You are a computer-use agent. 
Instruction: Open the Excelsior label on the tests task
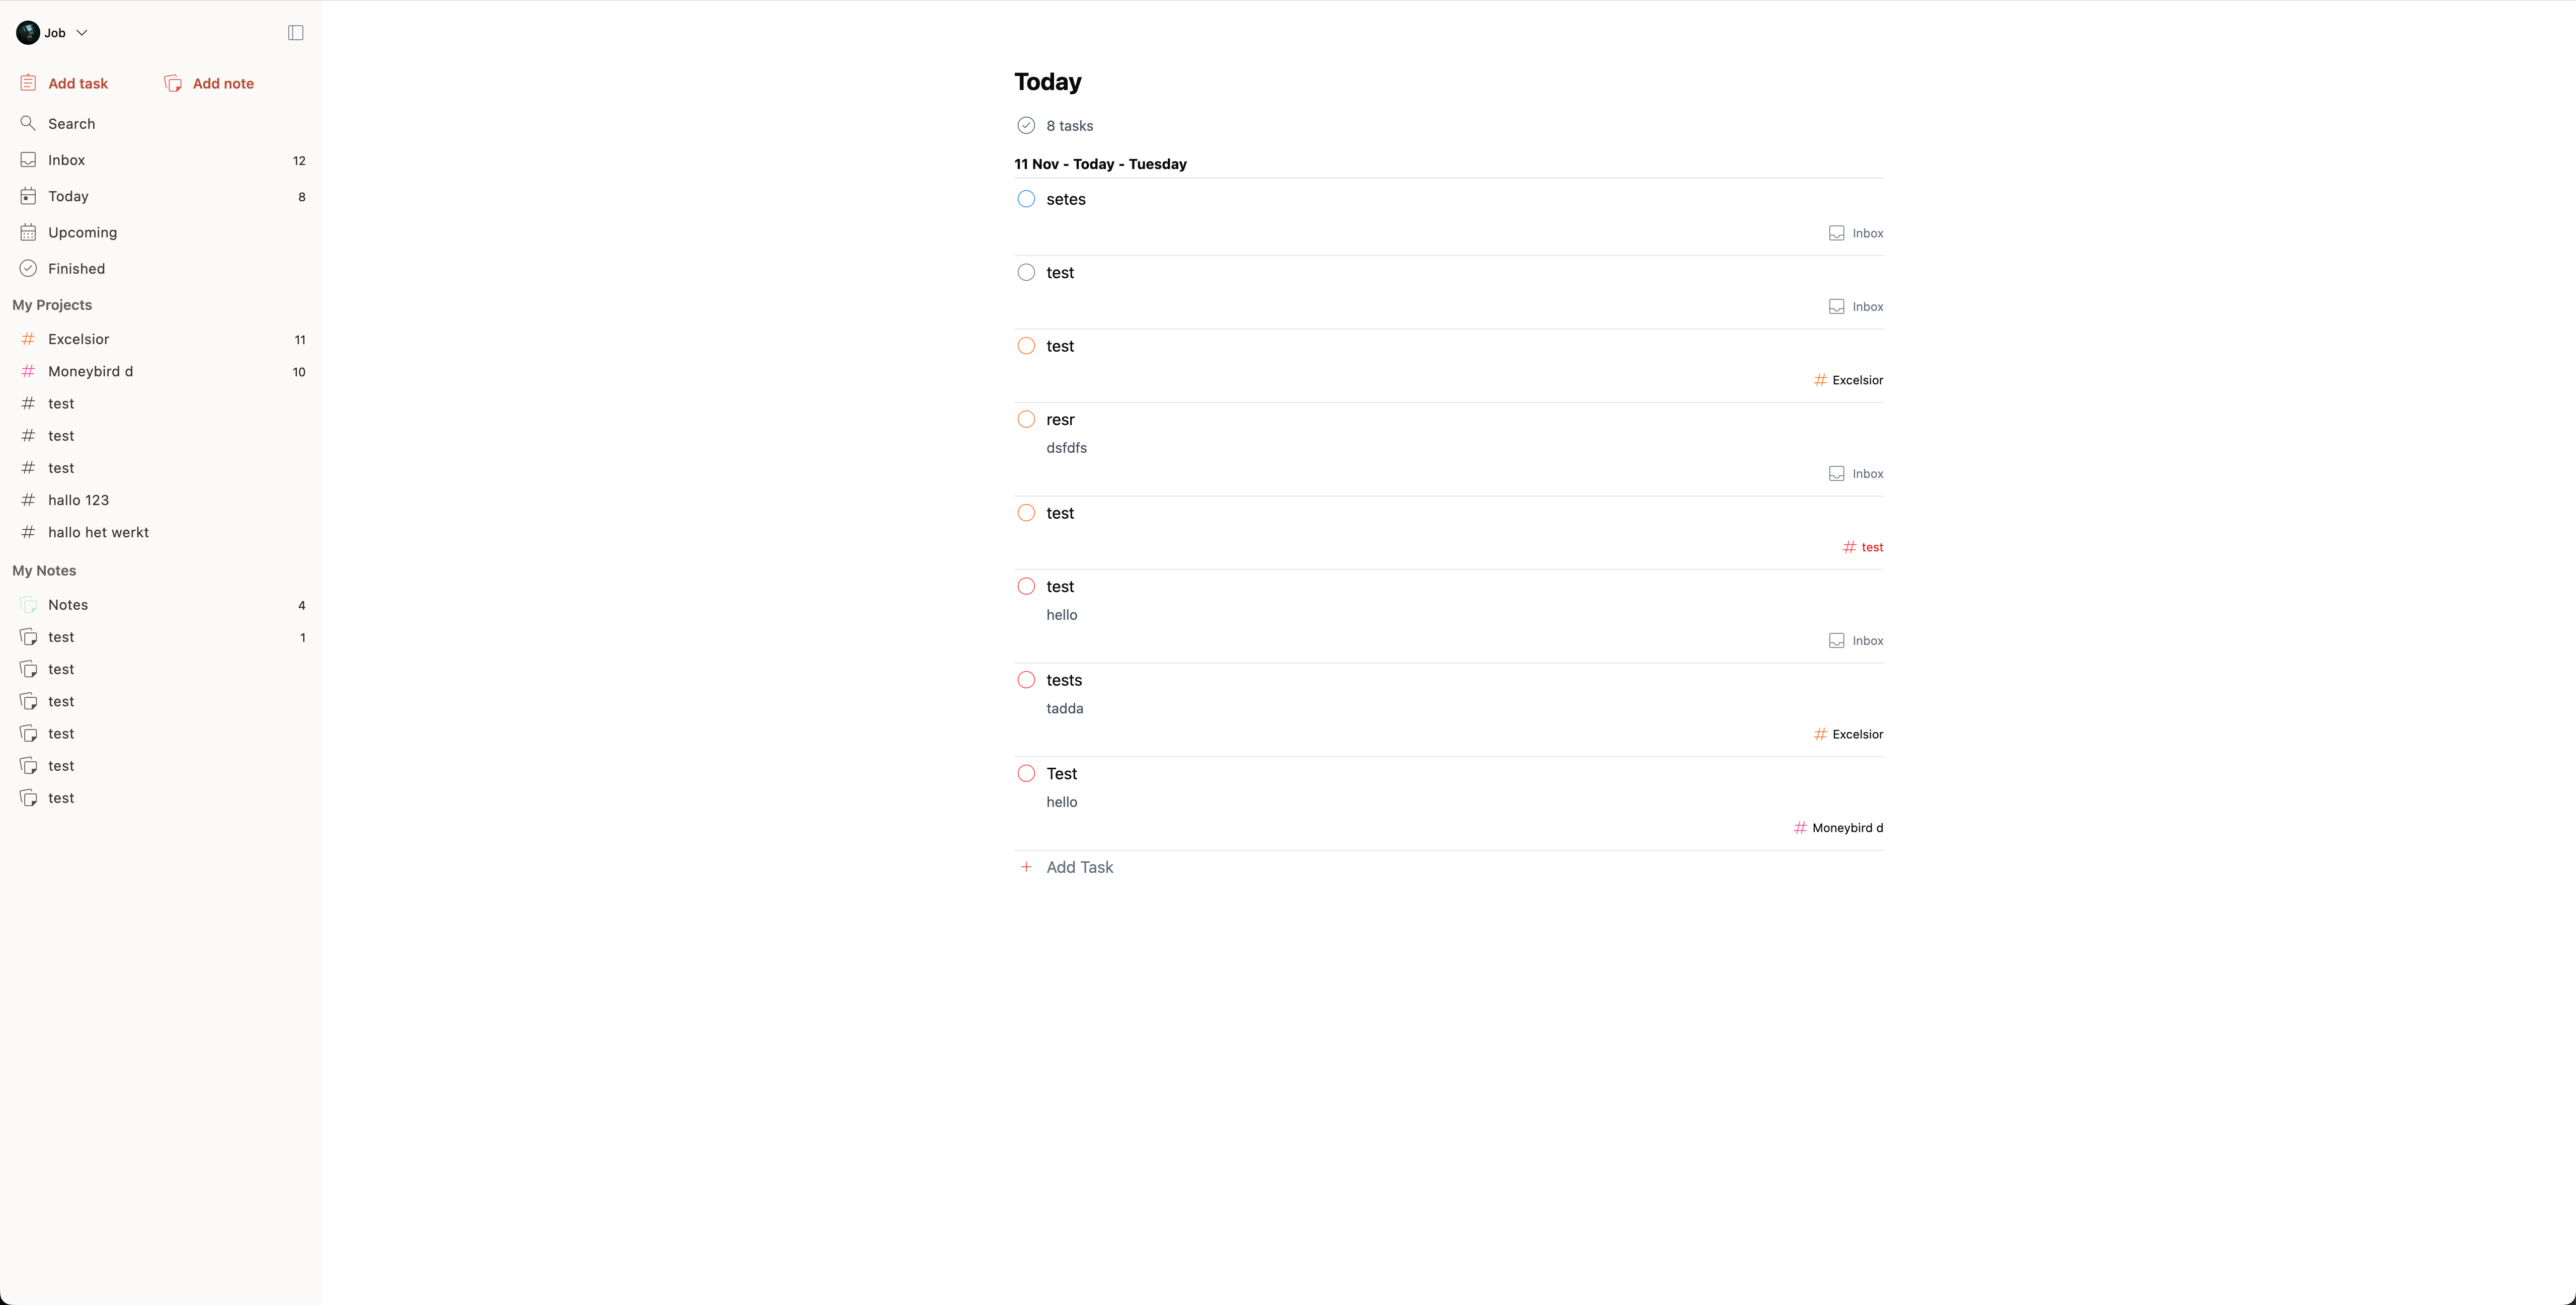click(1847, 733)
